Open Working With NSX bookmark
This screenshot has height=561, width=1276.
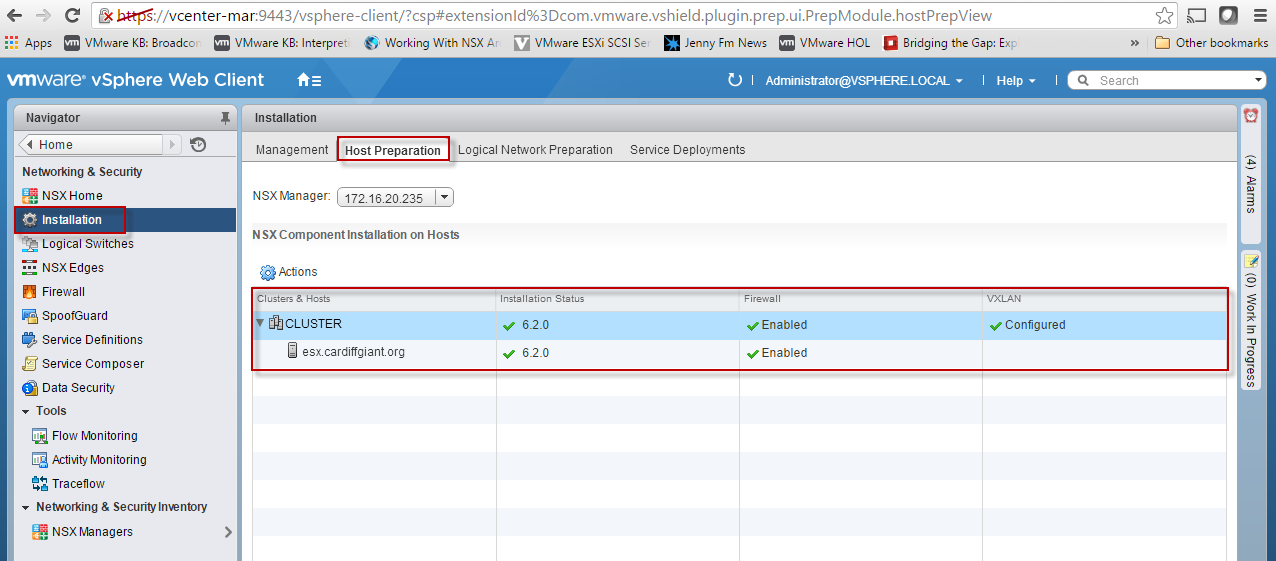click(x=432, y=43)
